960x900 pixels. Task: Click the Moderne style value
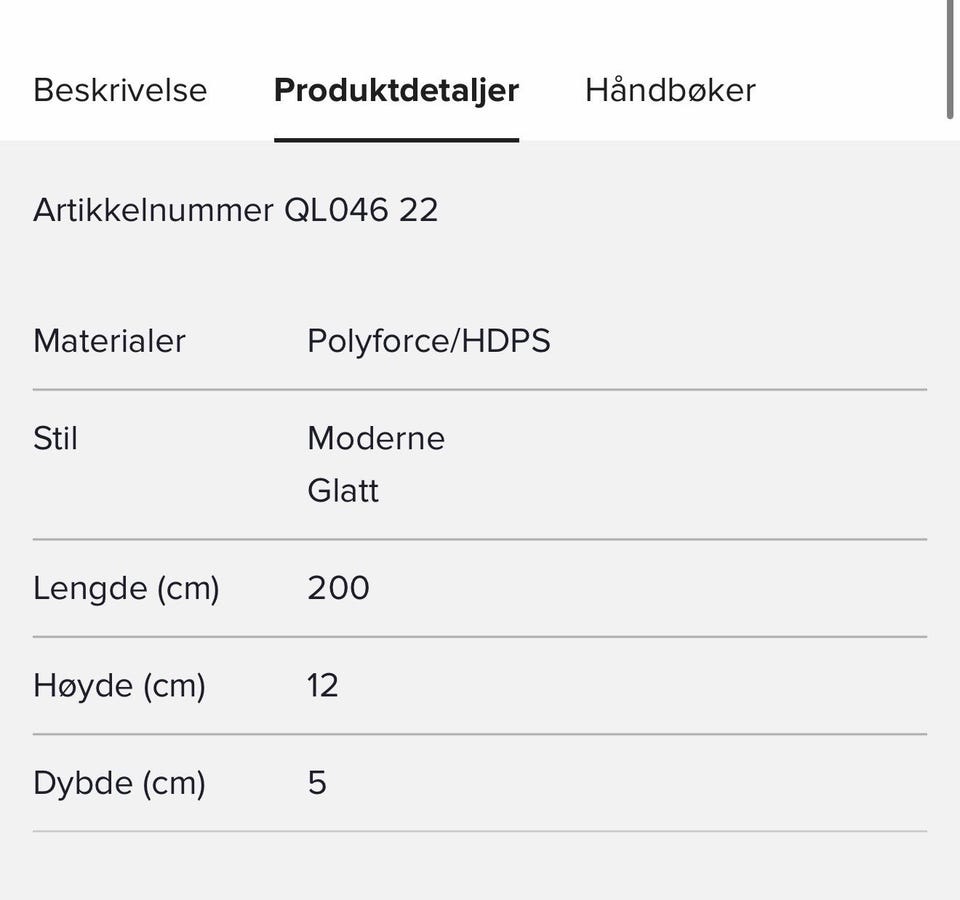click(x=376, y=438)
